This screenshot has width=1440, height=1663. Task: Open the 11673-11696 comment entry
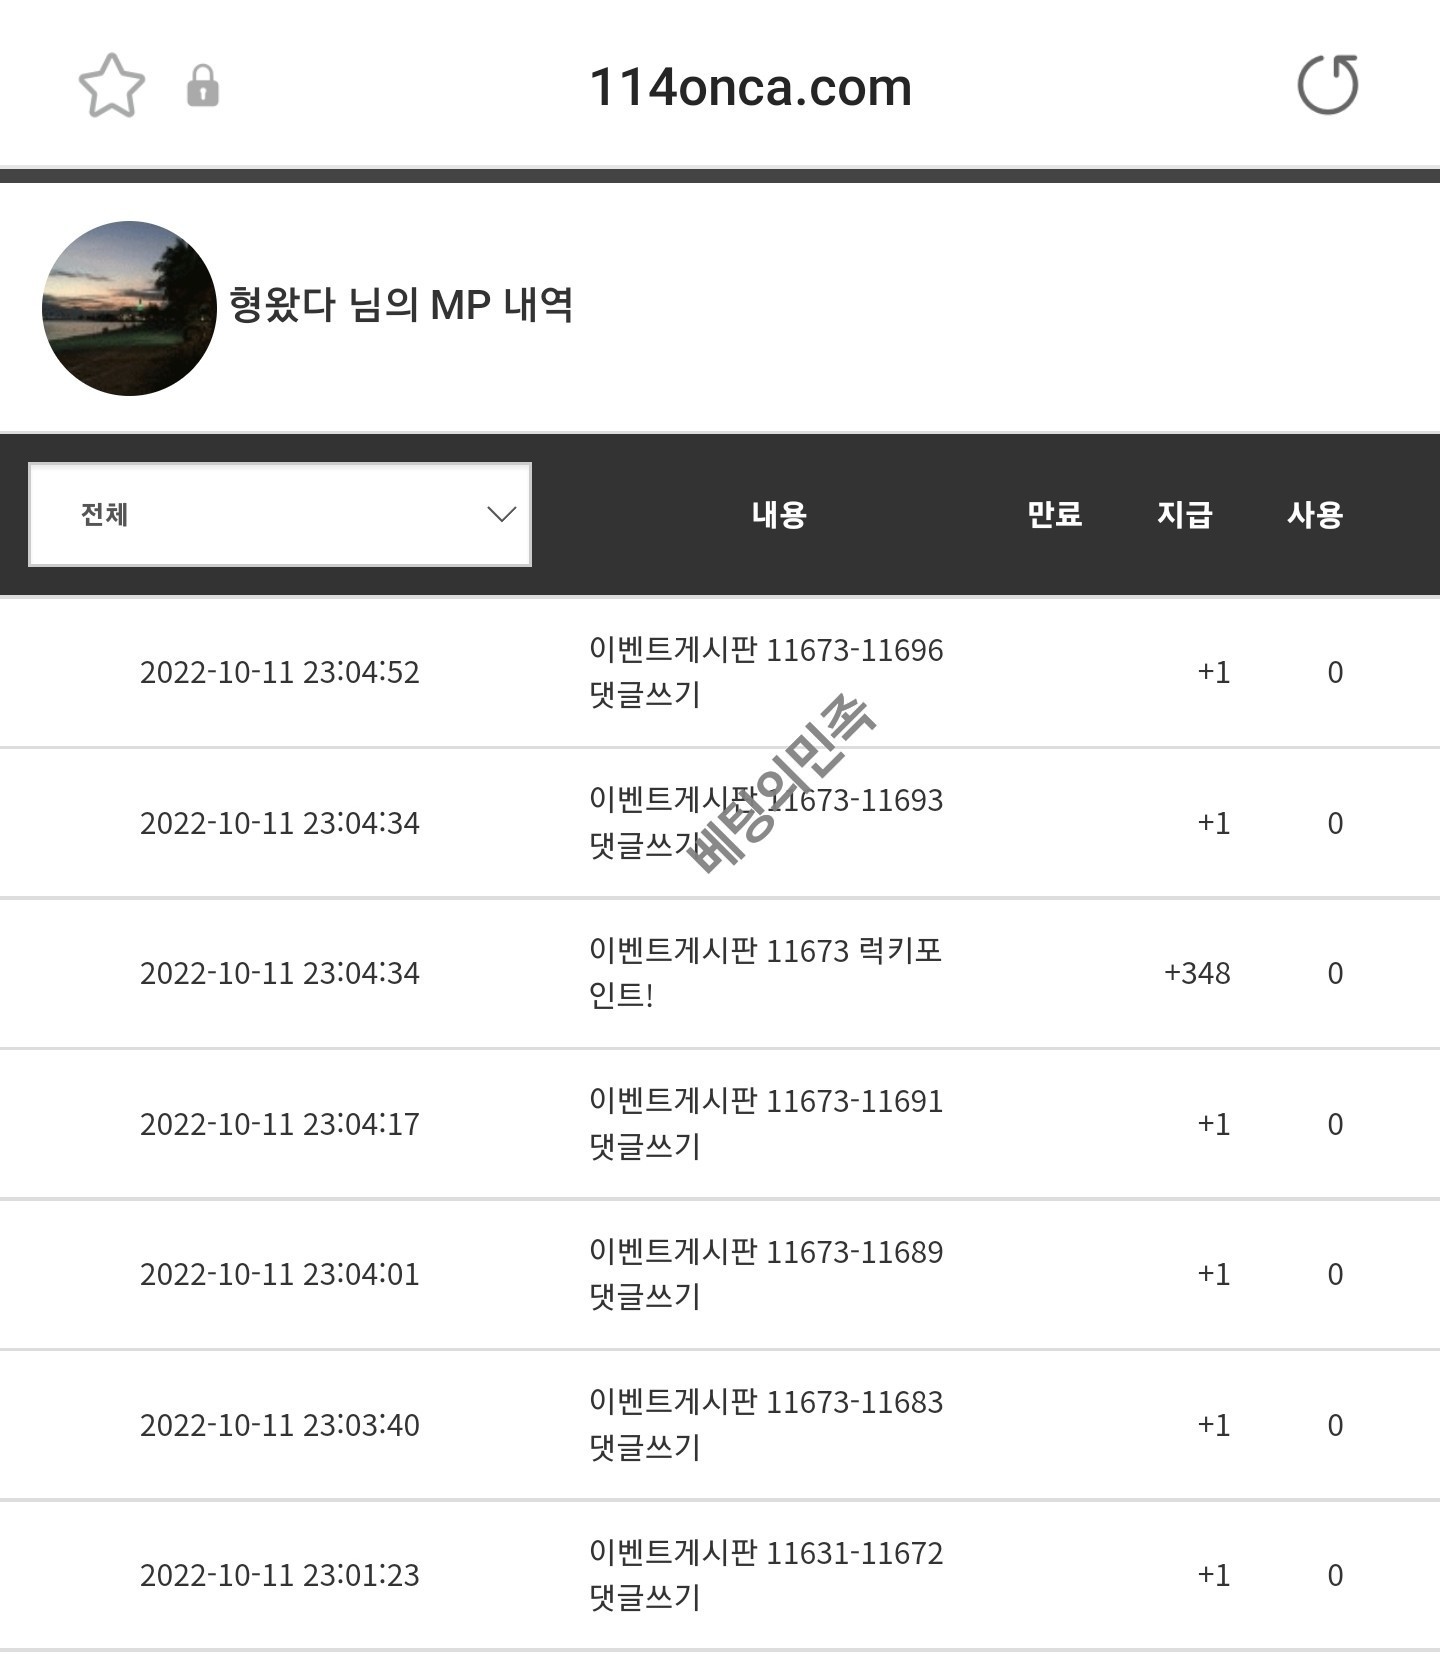coord(765,672)
